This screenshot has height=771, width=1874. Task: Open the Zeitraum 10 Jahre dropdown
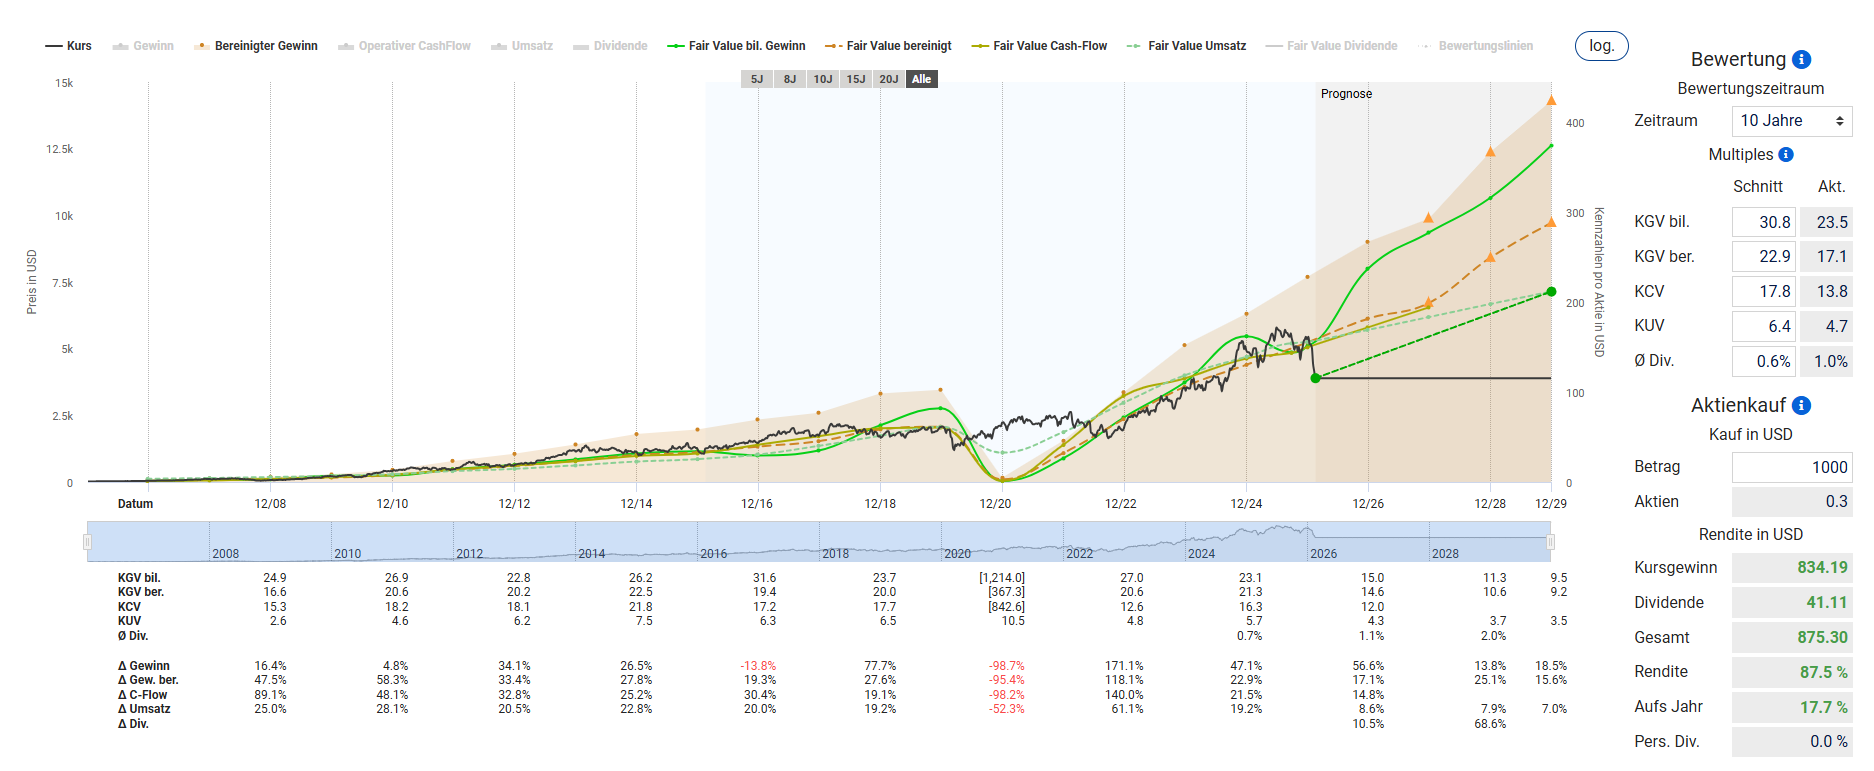(1791, 121)
